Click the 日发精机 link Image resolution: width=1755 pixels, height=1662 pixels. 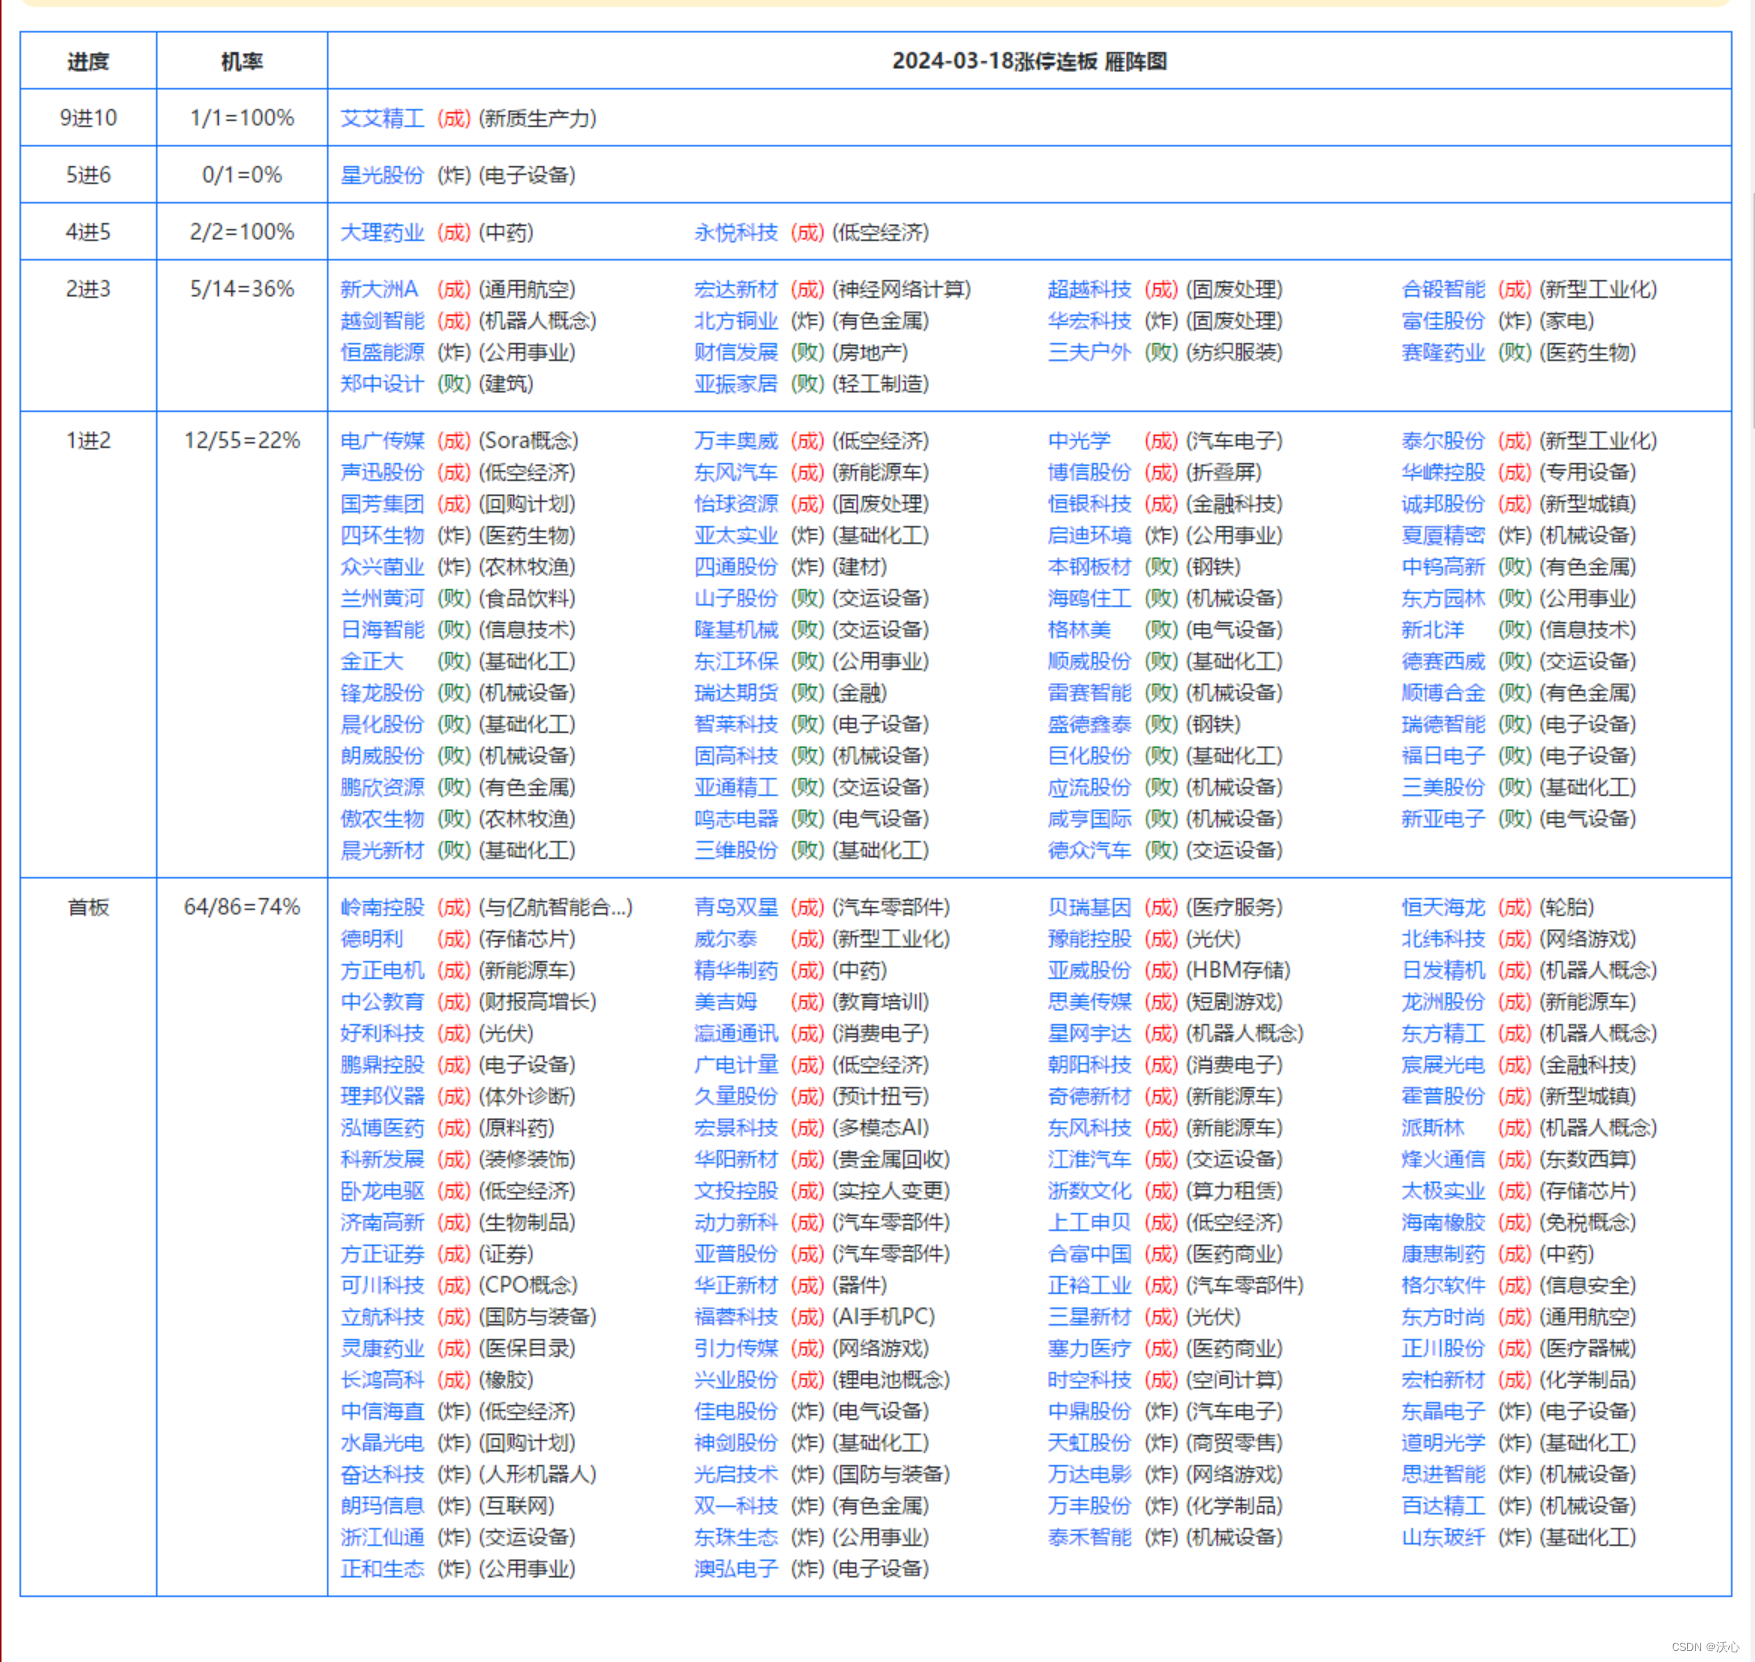point(1444,970)
